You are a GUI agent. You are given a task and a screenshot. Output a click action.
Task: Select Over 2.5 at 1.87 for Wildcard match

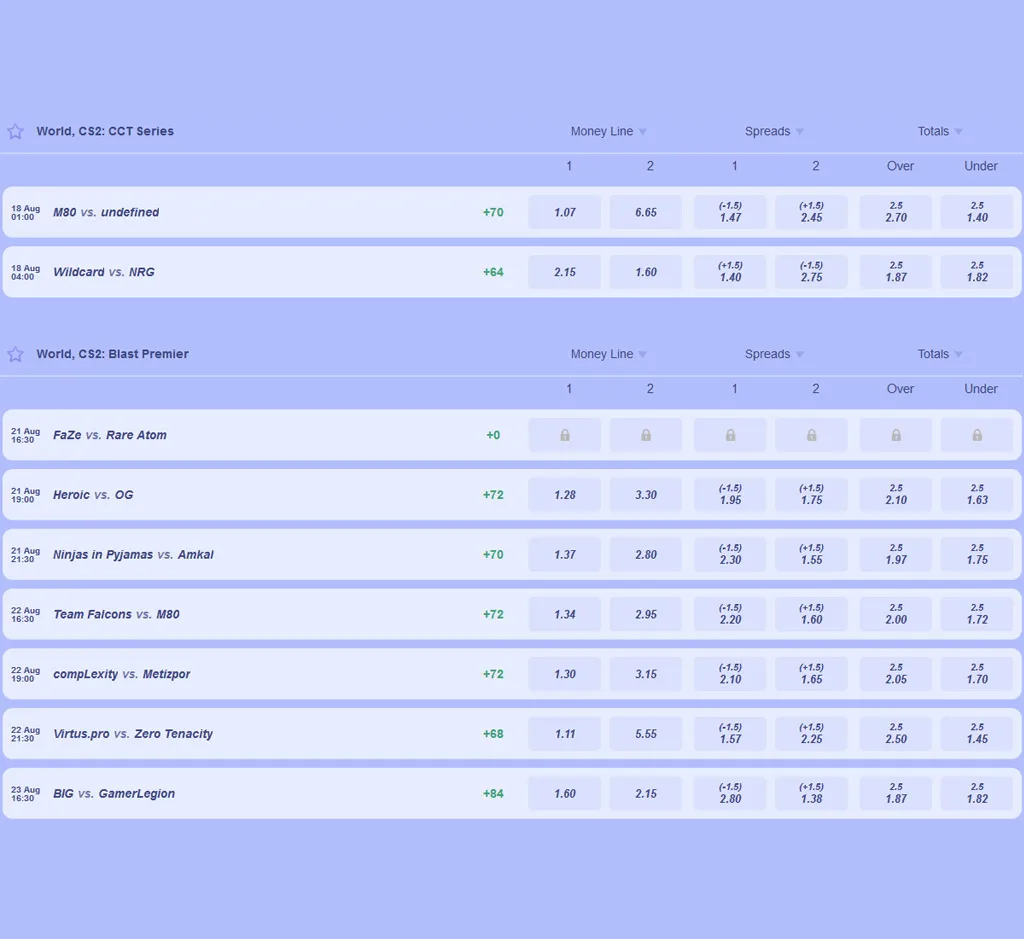click(896, 272)
